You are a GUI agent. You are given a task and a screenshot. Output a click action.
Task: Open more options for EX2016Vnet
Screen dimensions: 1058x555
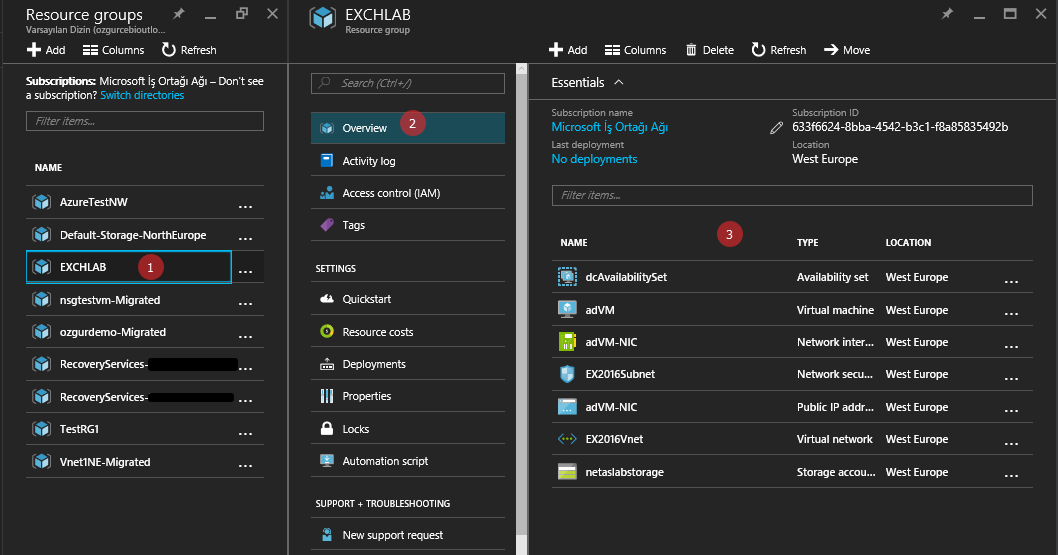pyautogui.click(x=1011, y=442)
